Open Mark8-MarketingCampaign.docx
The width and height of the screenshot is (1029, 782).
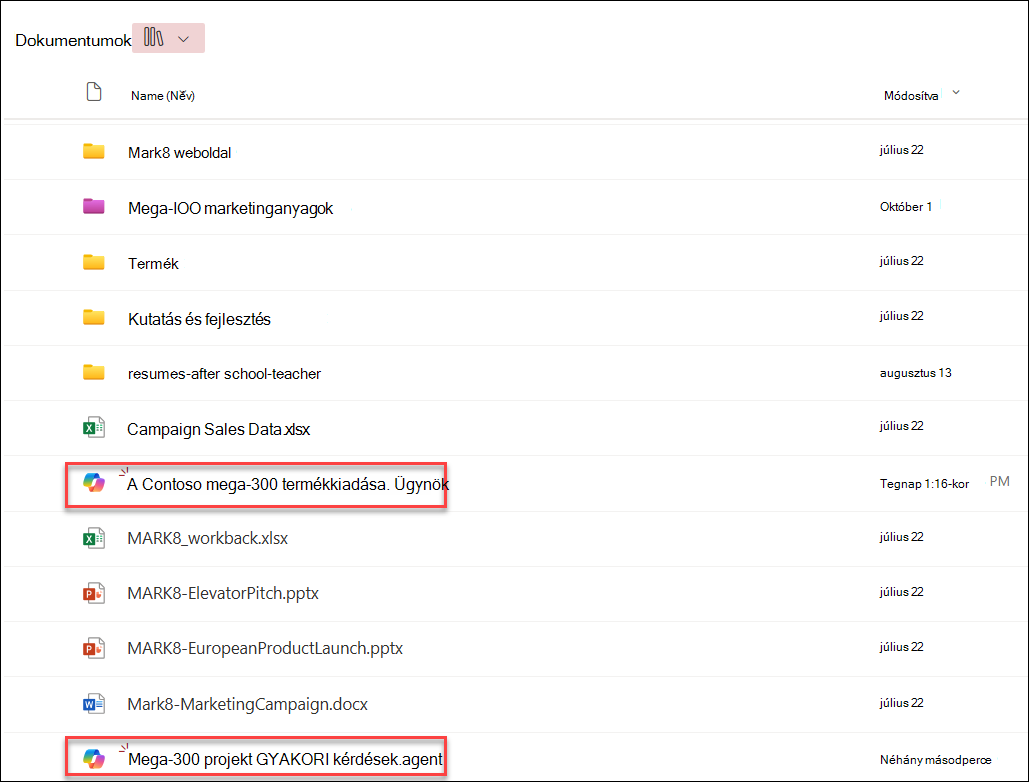point(247,705)
